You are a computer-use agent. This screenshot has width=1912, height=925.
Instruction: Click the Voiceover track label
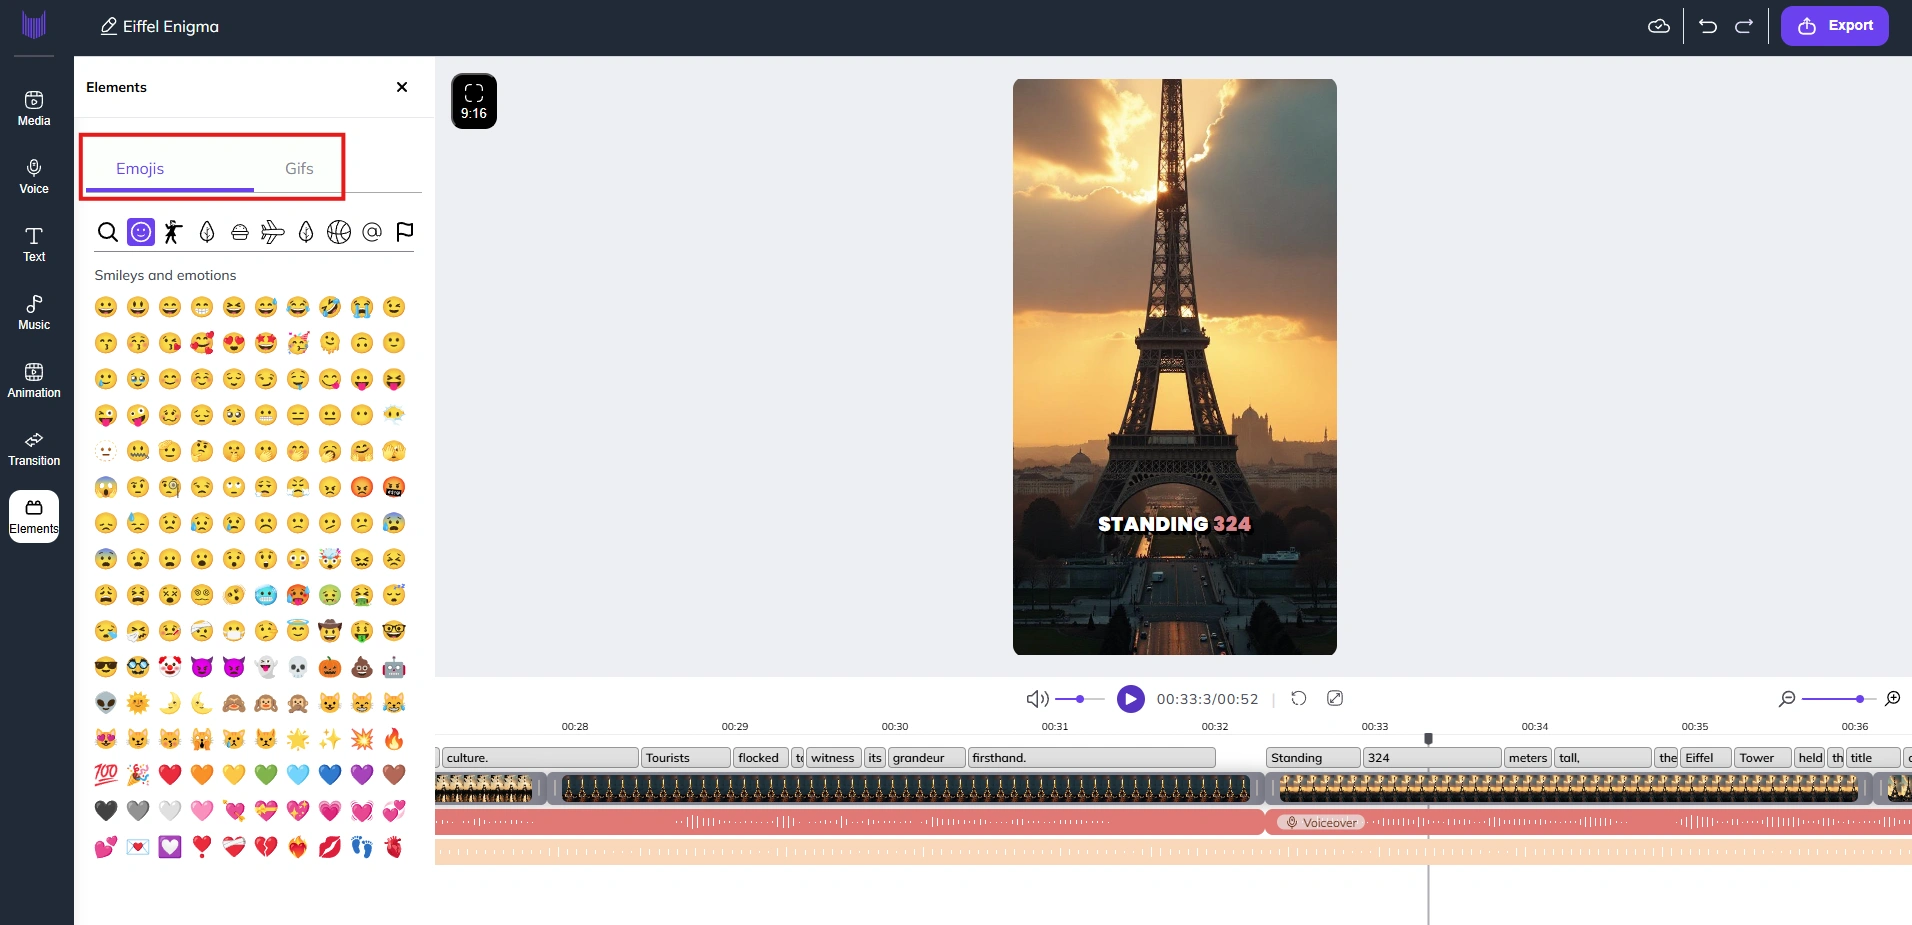1321,823
